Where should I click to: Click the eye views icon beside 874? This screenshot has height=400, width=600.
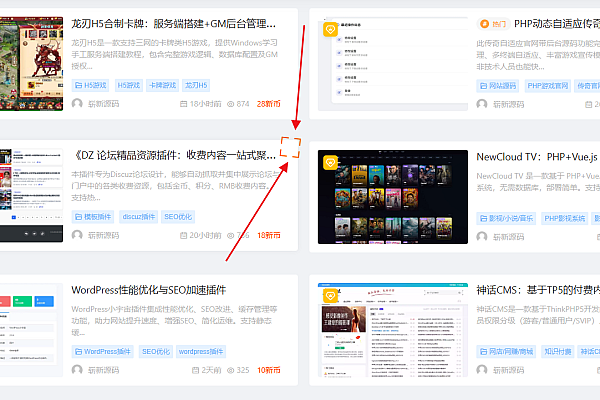(x=230, y=104)
